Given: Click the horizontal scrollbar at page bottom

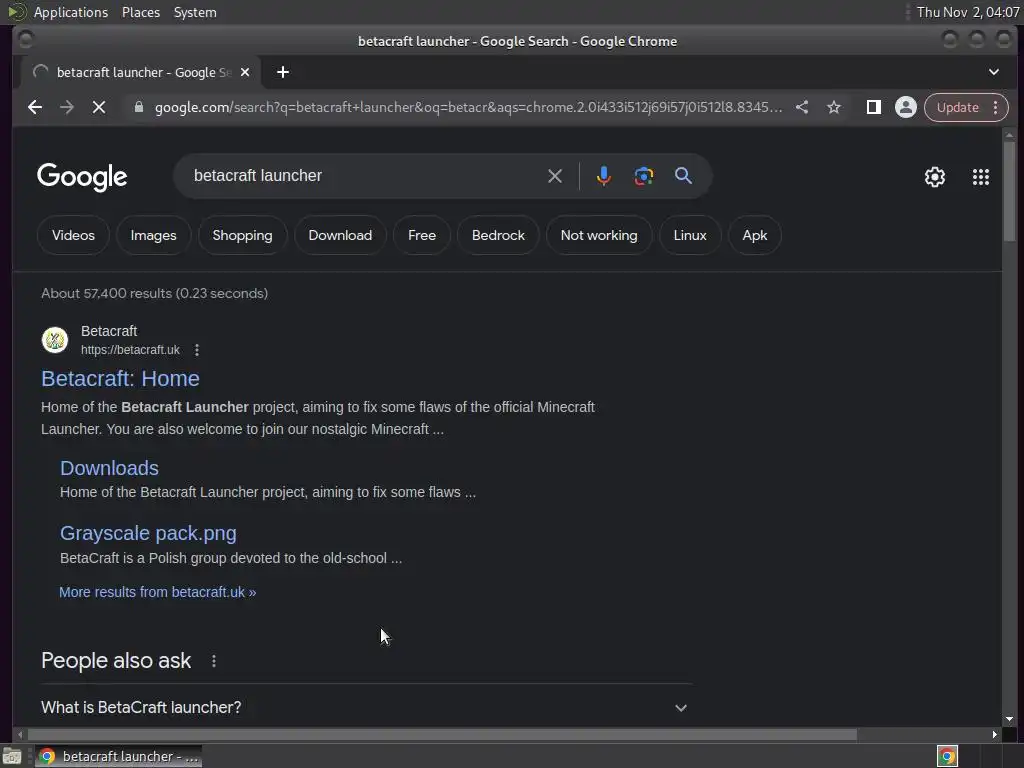Looking at the screenshot, I should [x=441, y=735].
